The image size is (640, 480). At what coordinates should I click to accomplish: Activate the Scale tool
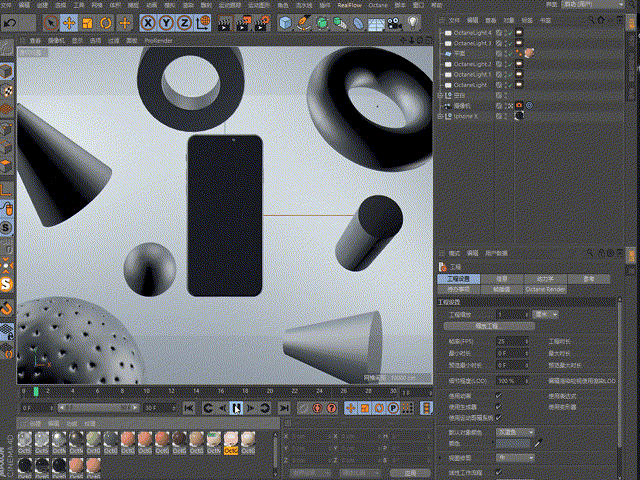pyautogui.click(x=87, y=23)
